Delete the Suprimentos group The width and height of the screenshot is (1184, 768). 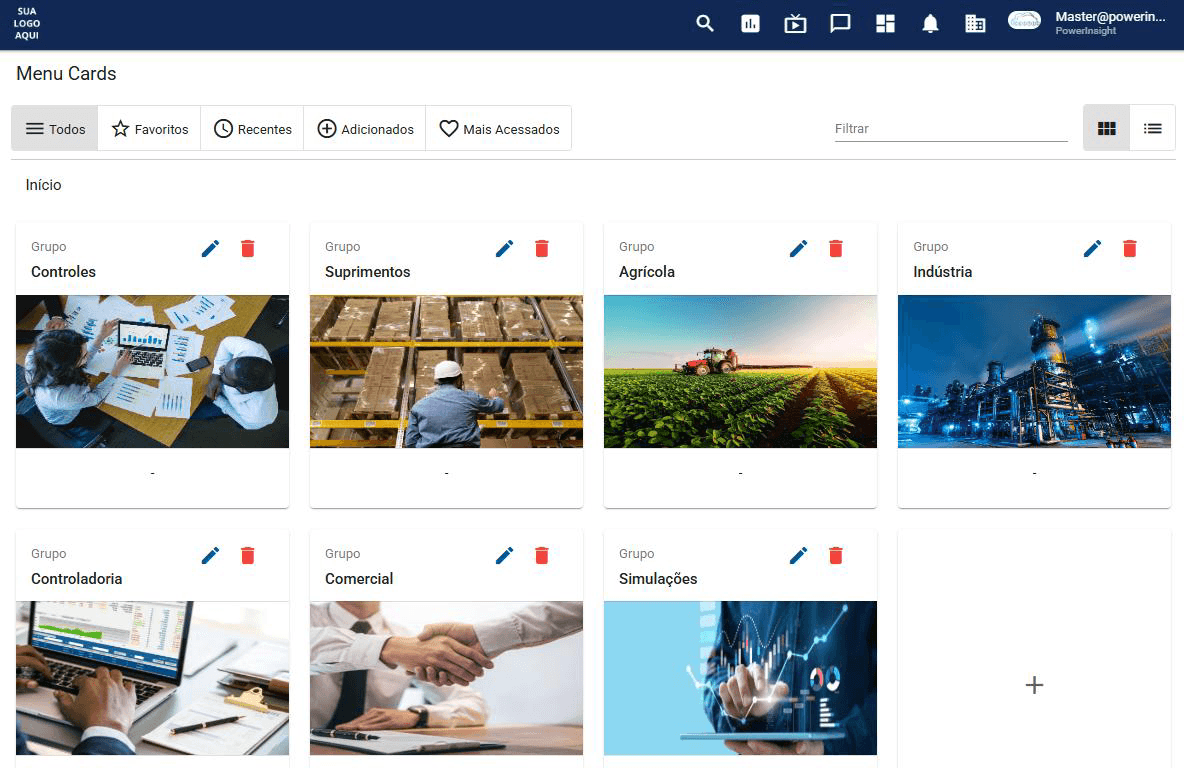[541, 248]
